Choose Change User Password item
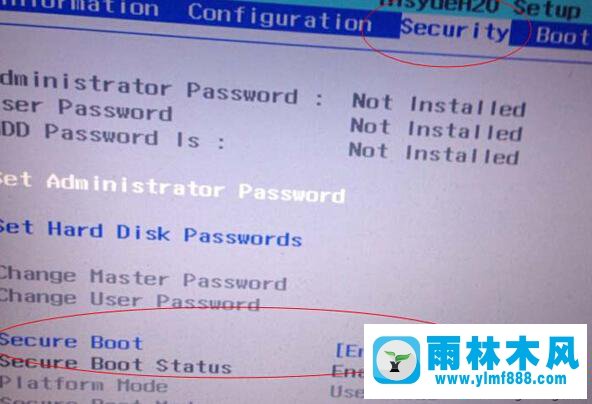The image size is (592, 404). (x=130, y=300)
